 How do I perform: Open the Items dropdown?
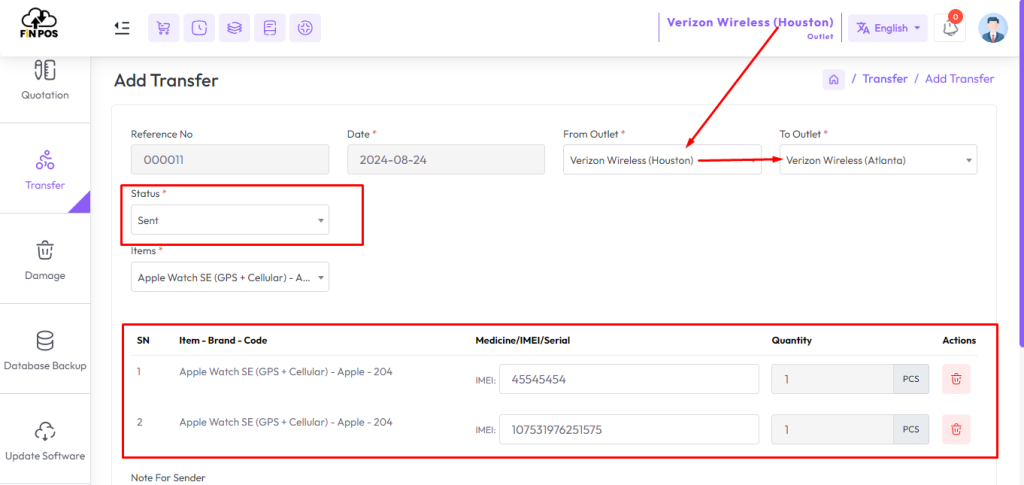pos(230,277)
